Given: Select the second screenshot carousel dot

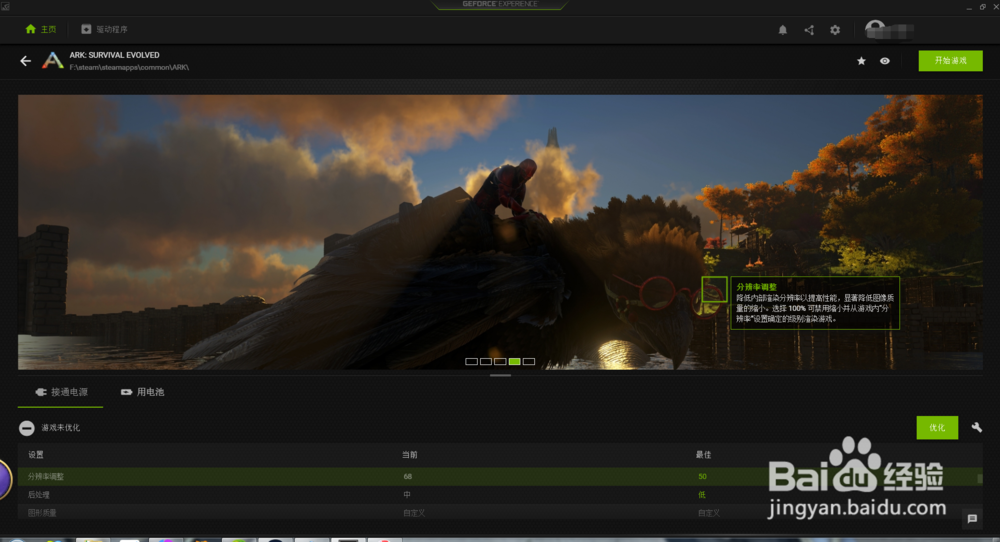Looking at the screenshot, I should coord(485,362).
